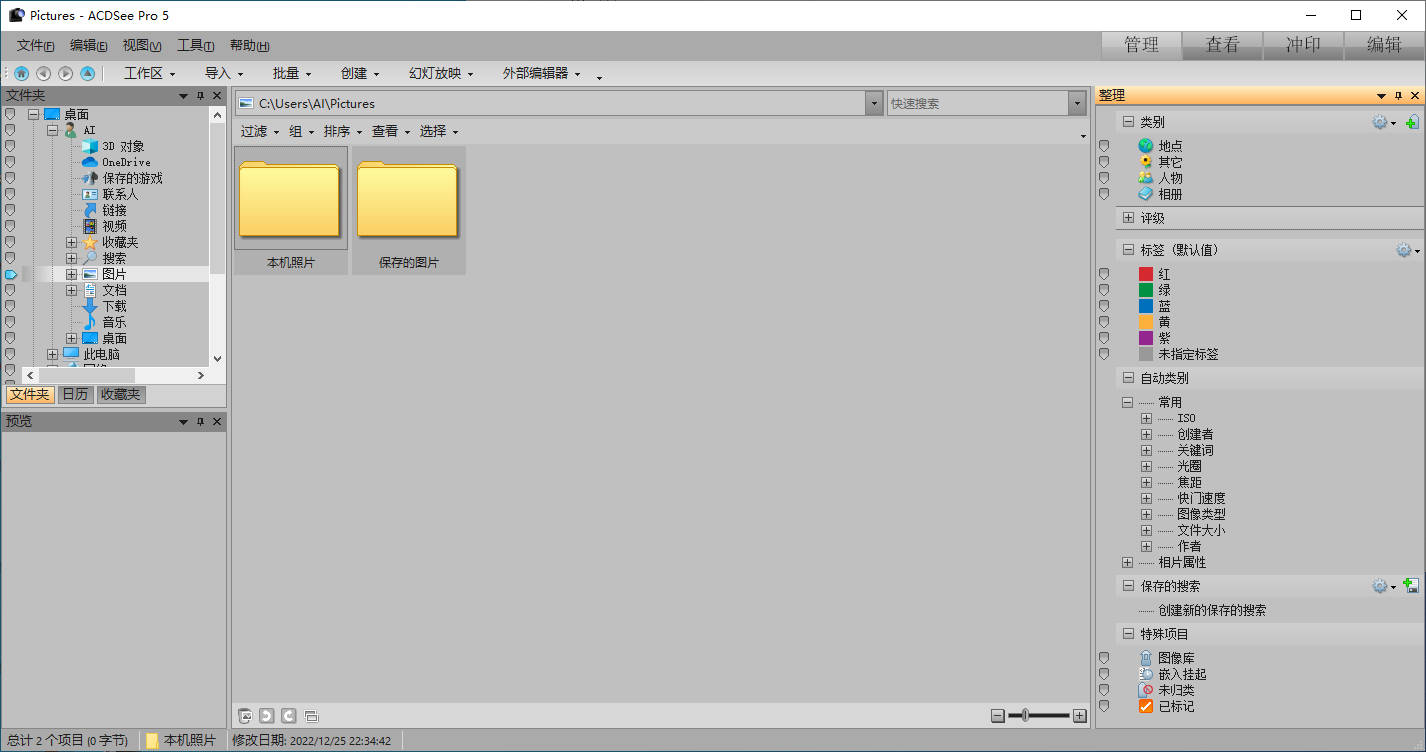Screen dimensions: 1426x752
Task: Click the 图像库 icon in special items
Action: (1146, 658)
